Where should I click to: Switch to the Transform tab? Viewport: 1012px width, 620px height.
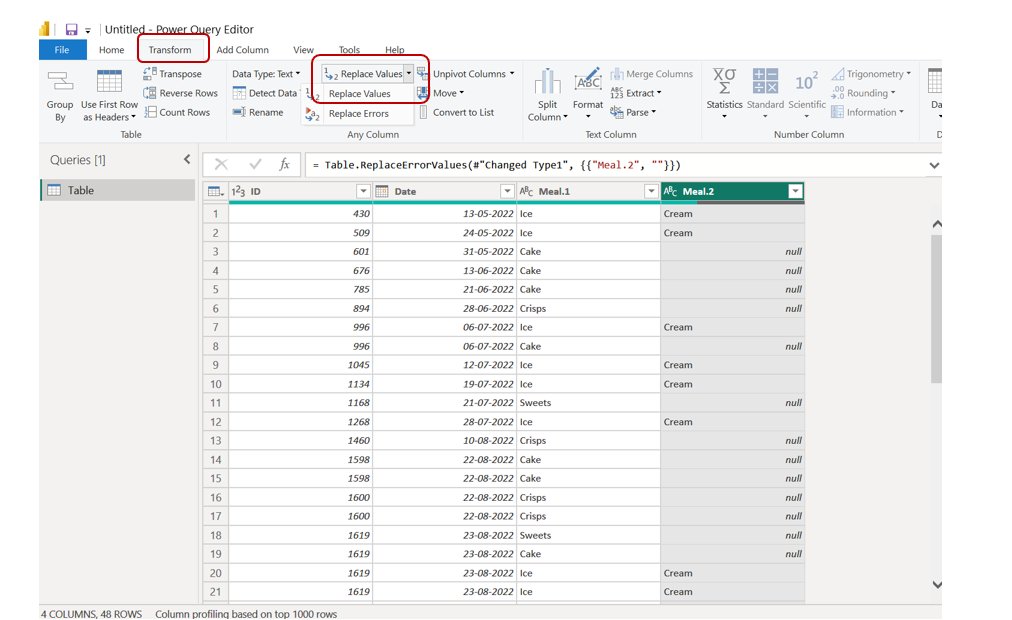[x=170, y=50]
